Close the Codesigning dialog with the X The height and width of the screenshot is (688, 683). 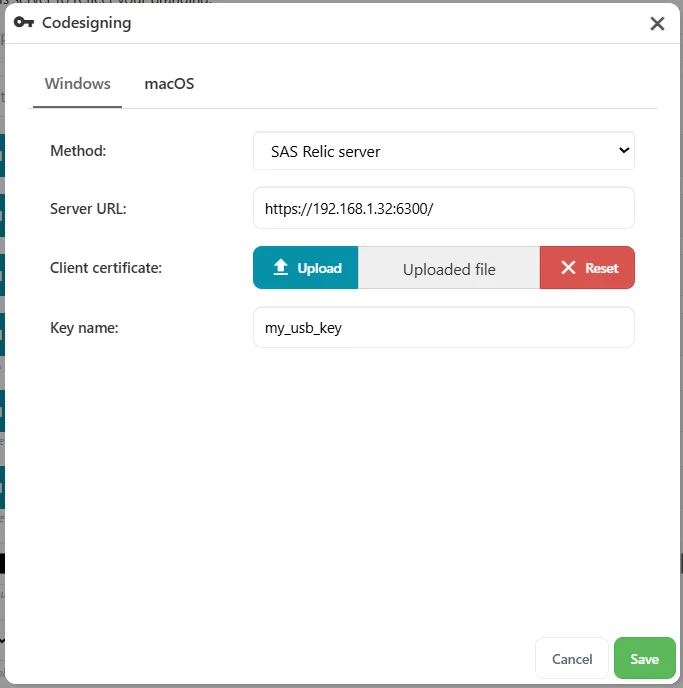point(657,24)
